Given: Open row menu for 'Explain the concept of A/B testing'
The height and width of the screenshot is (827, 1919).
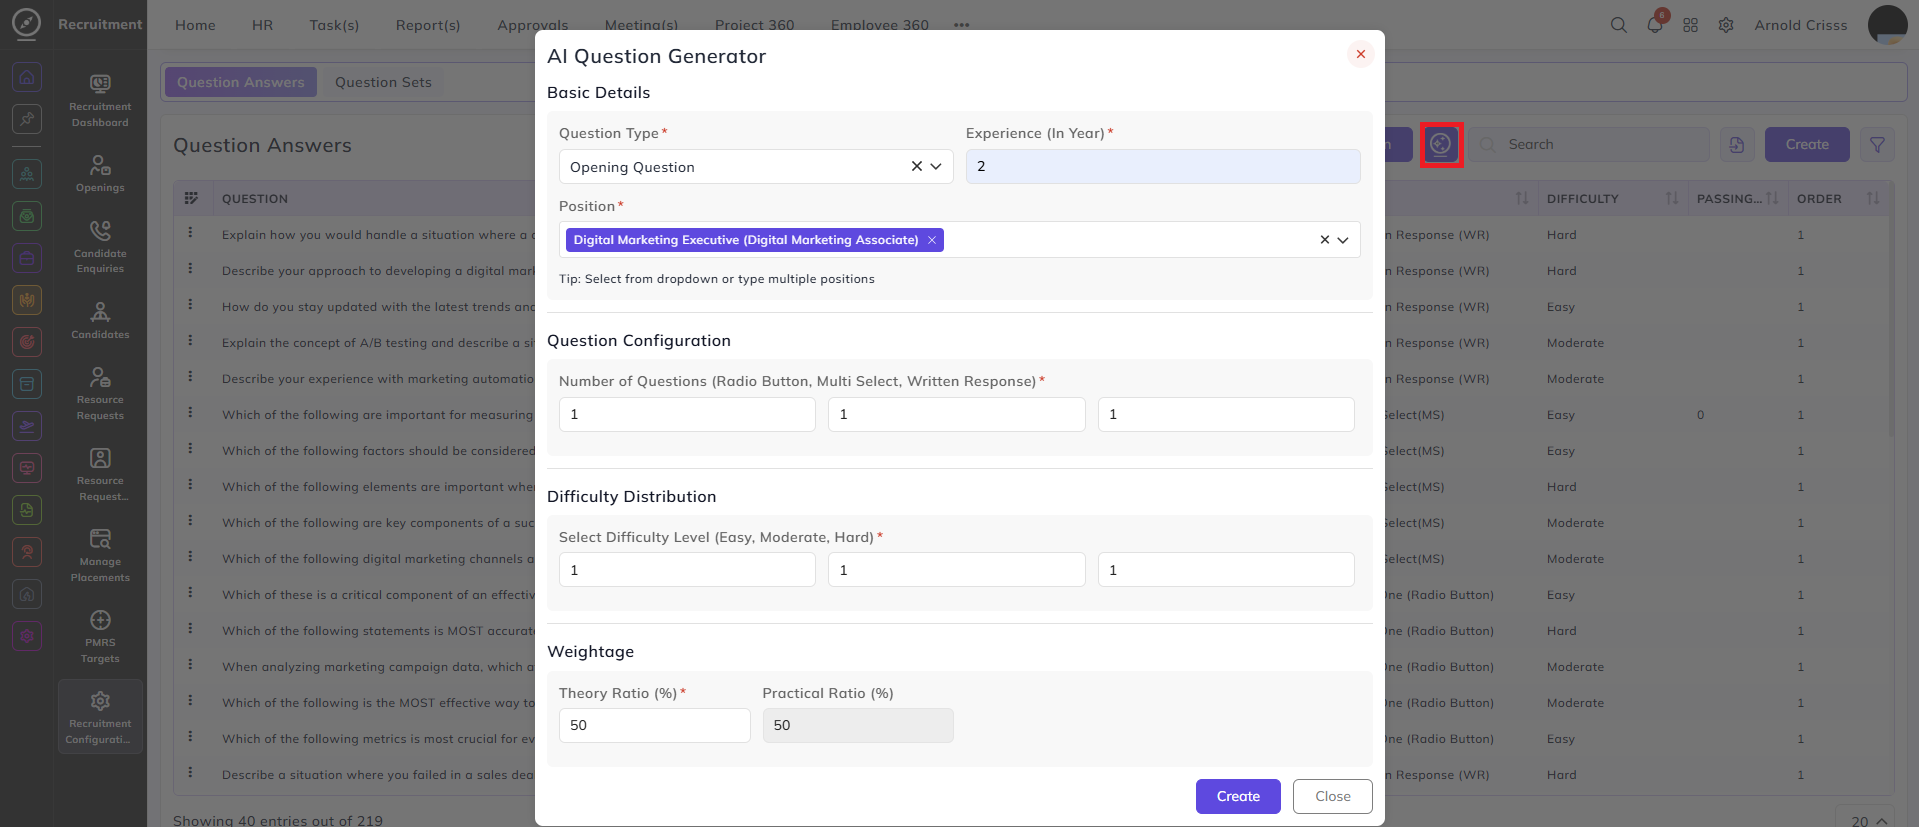Looking at the screenshot, I should [x=190, y=341].
